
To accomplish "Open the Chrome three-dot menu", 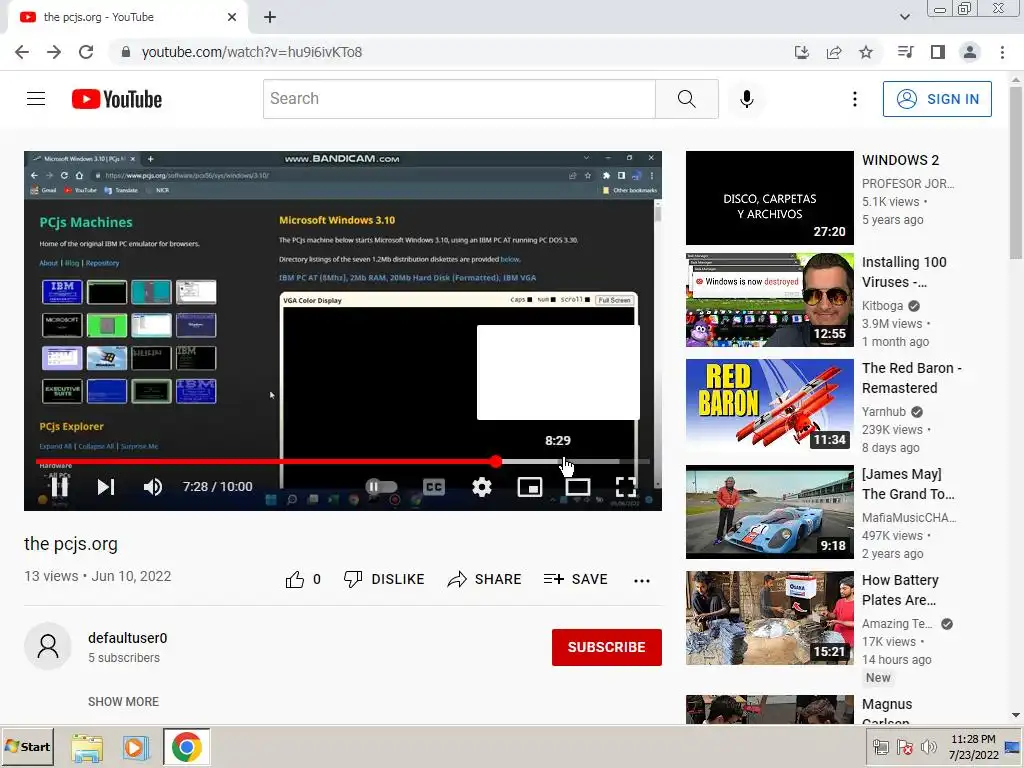I will pos(1002,52).
